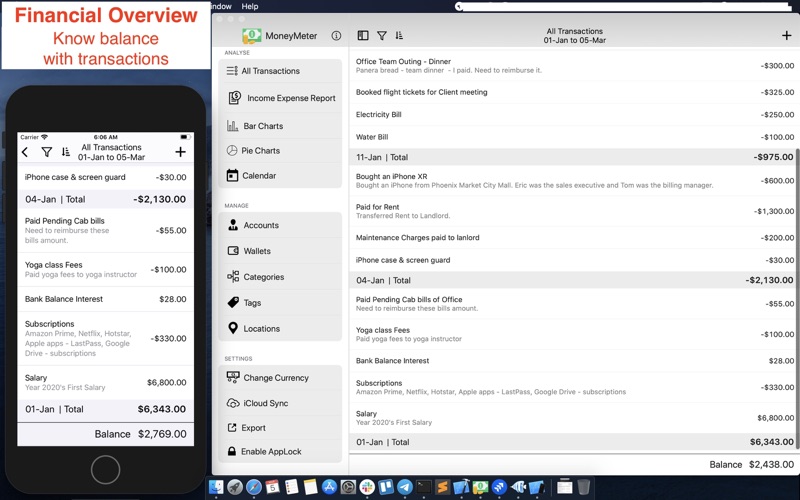Tap the phone home button
The image size is (800, 500).
tap(106, 469)
